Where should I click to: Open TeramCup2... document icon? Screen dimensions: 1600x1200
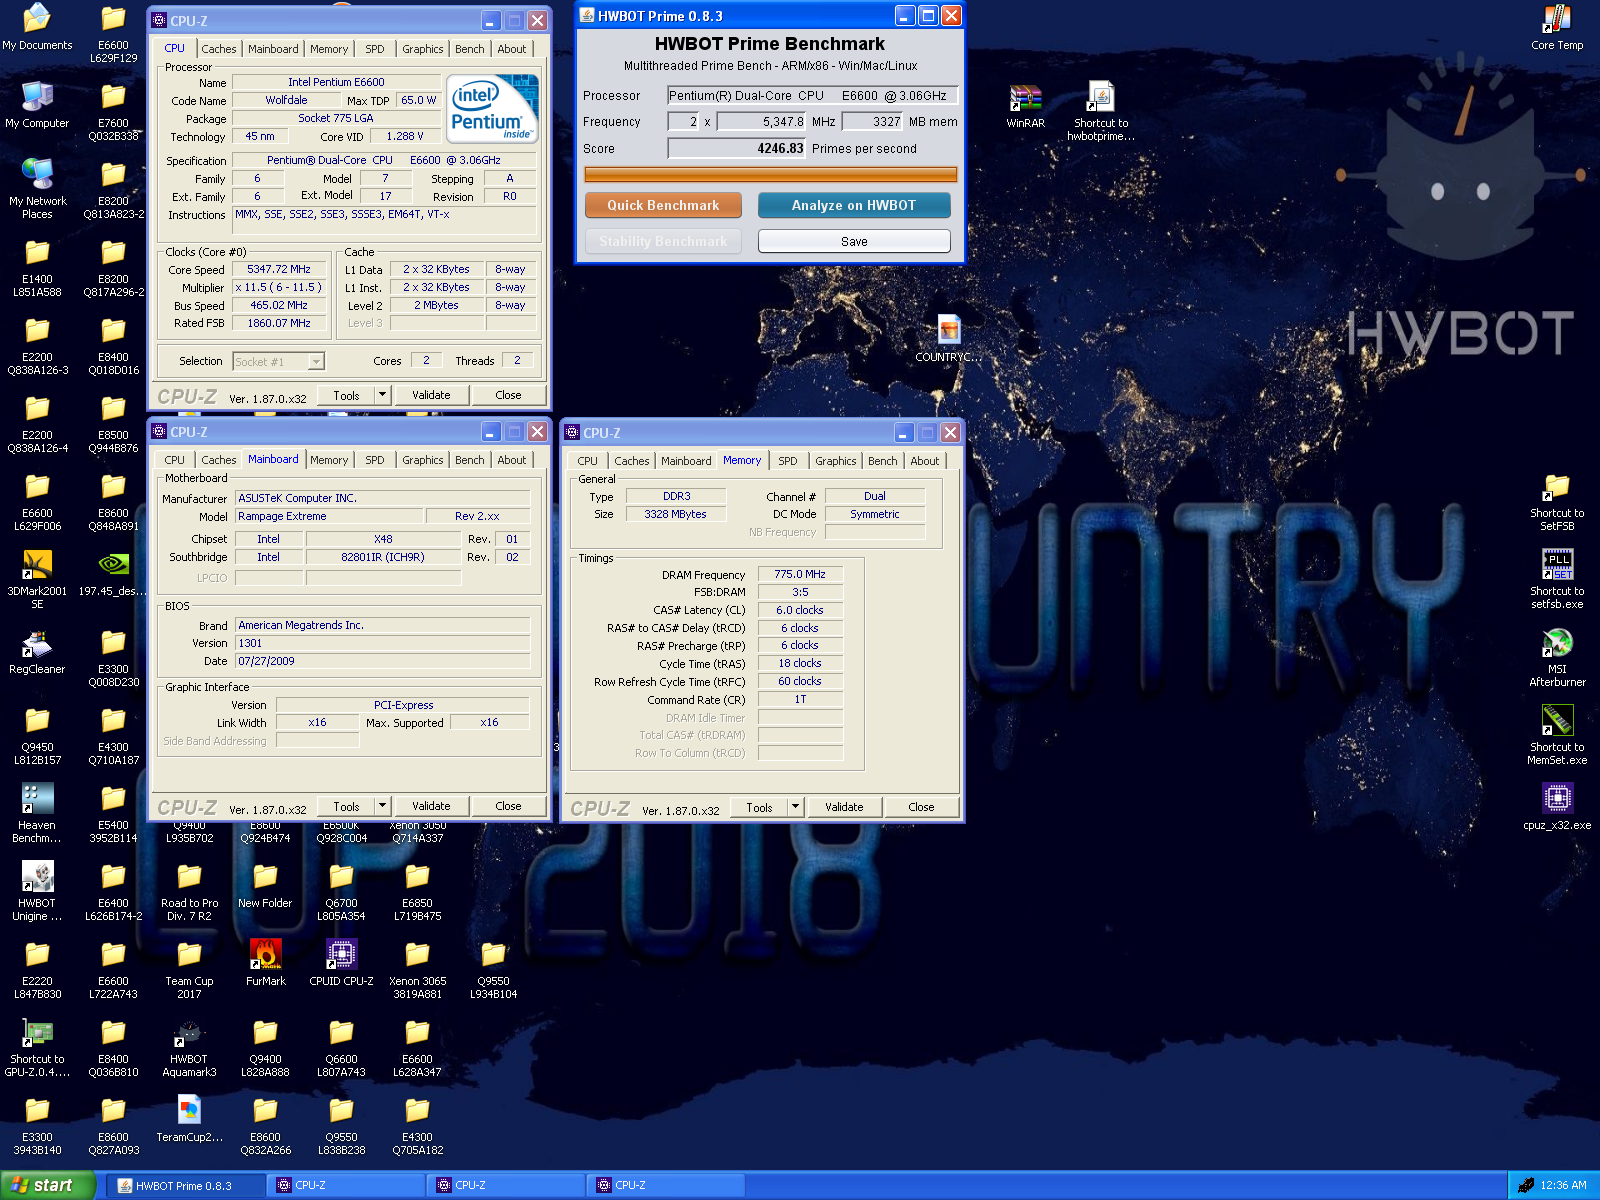(x=189, y=1111)
